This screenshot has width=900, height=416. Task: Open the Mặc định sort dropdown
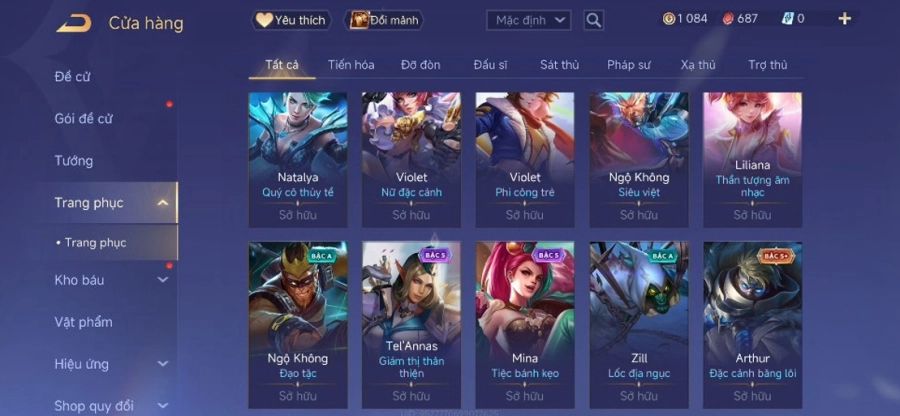coord(529,21)
